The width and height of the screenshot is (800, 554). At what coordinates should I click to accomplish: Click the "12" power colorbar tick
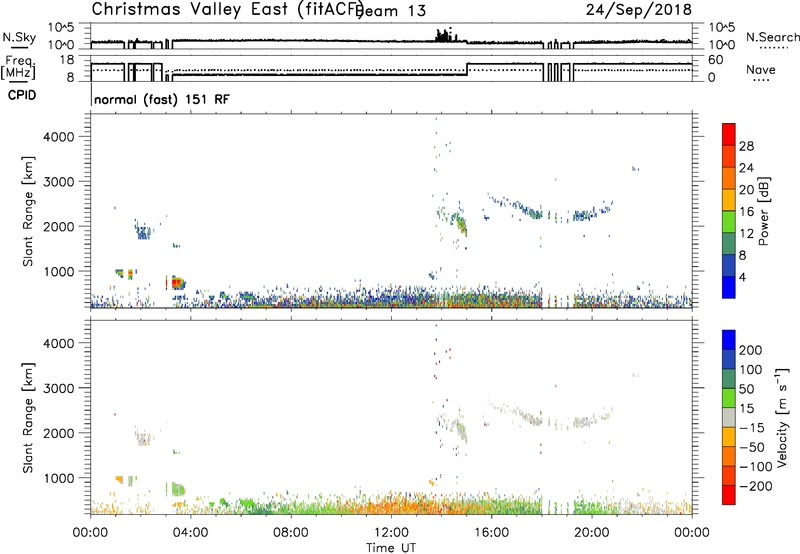(746, 234)
